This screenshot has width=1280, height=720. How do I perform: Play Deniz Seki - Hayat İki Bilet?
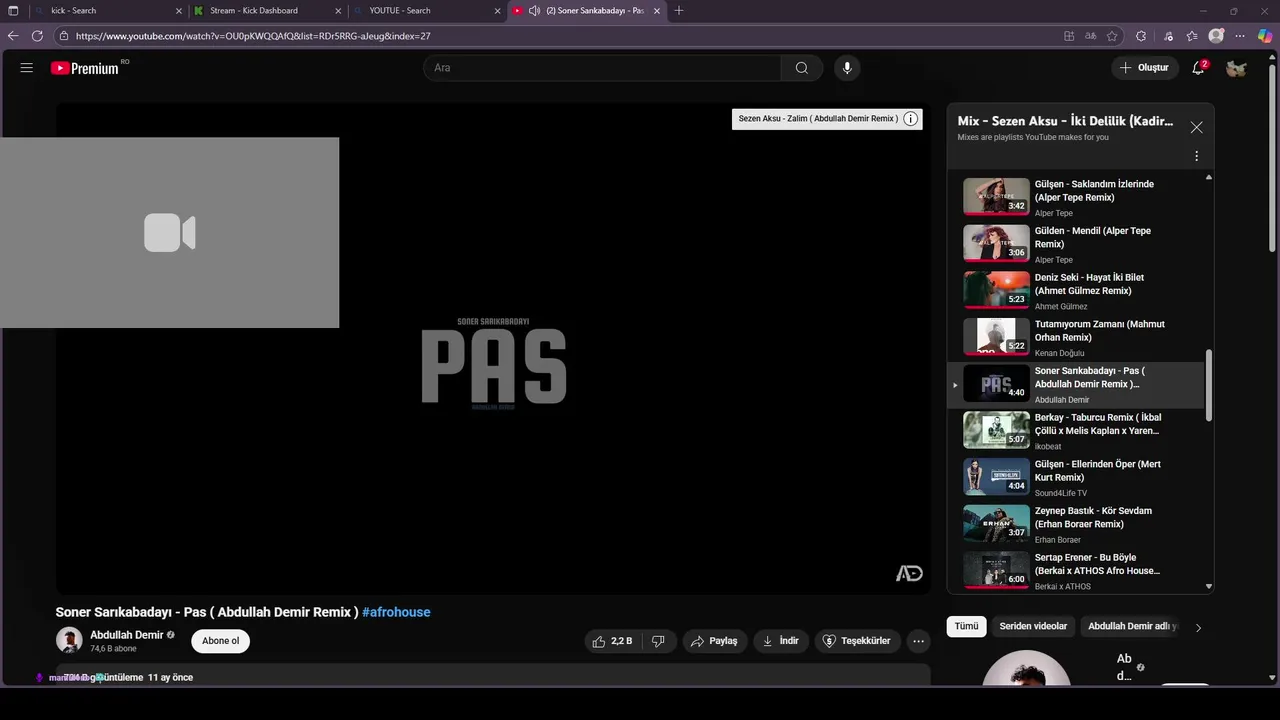coord(1076,291)
